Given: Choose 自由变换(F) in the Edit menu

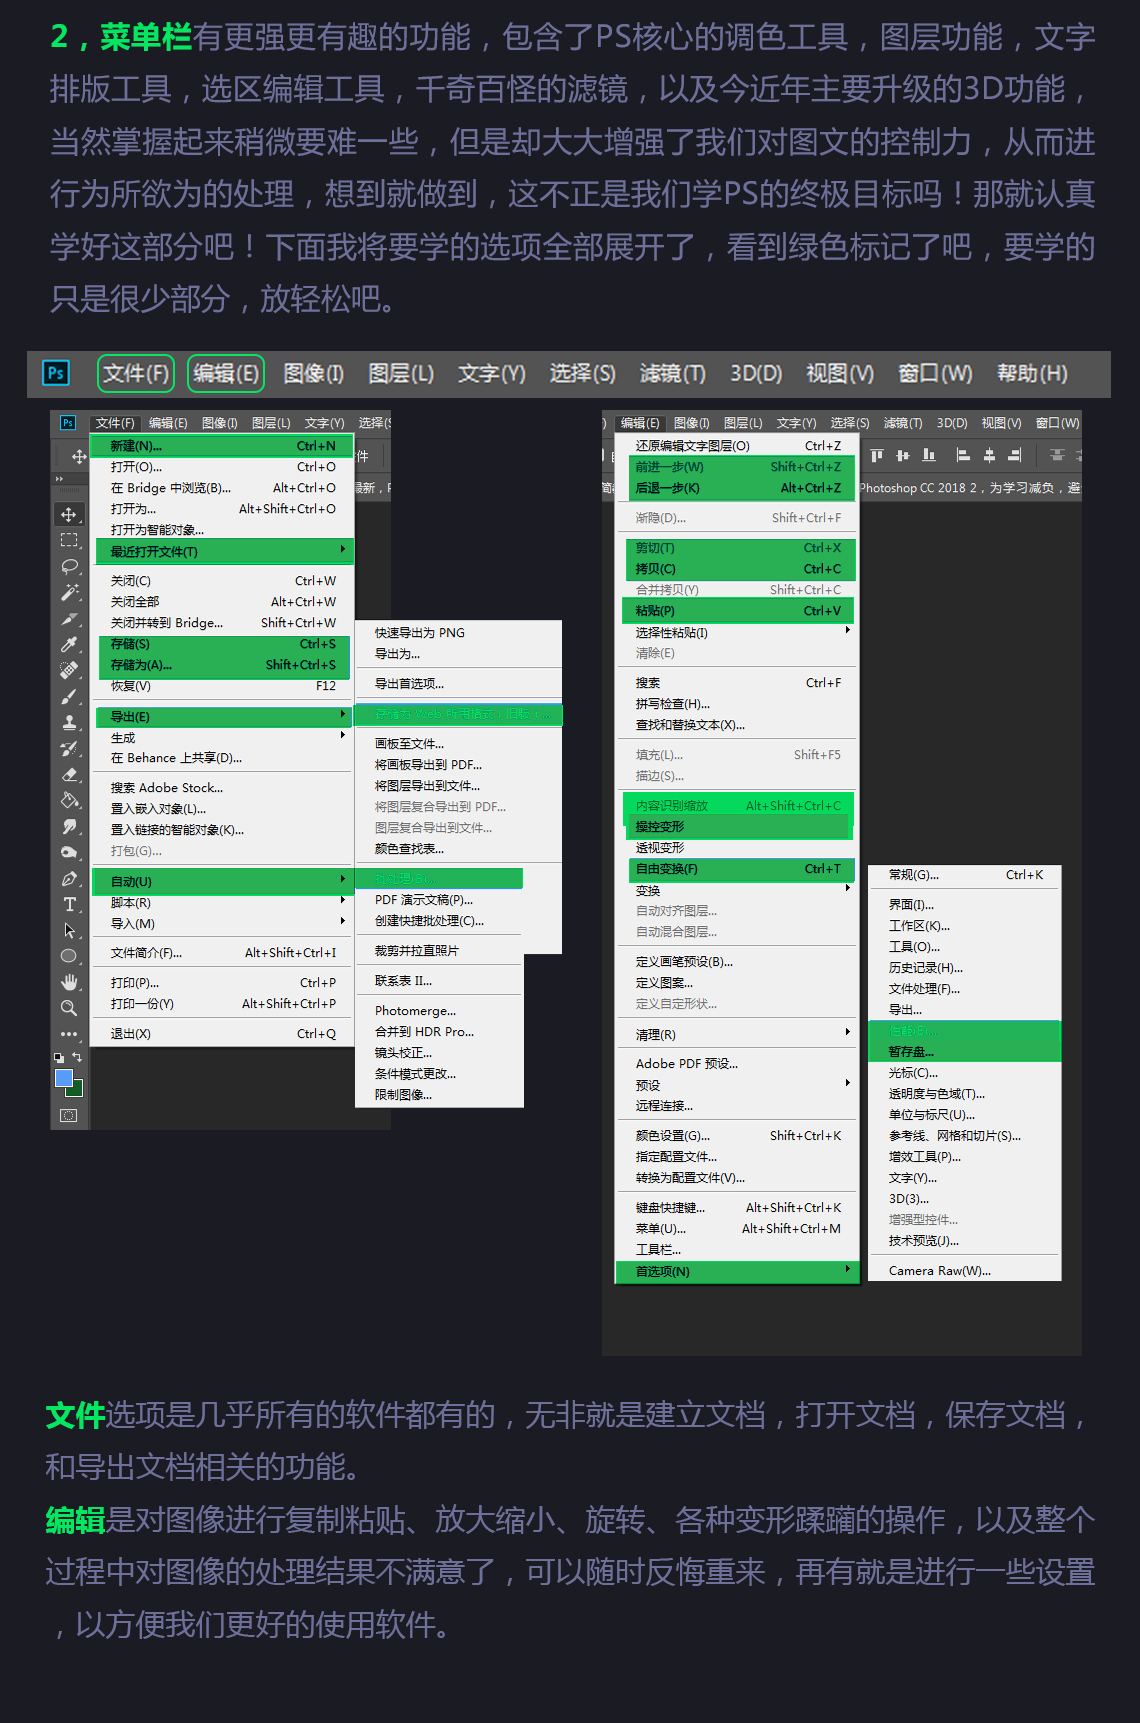Looking at the screenshot, I should tap(742, 869).
